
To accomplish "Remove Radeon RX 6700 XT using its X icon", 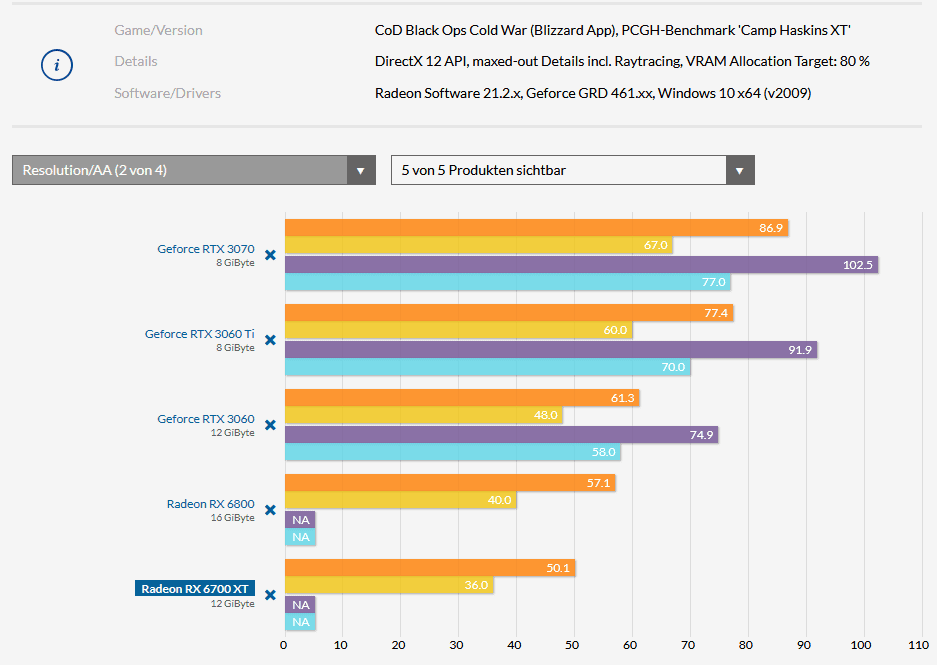I will [270, 595].
